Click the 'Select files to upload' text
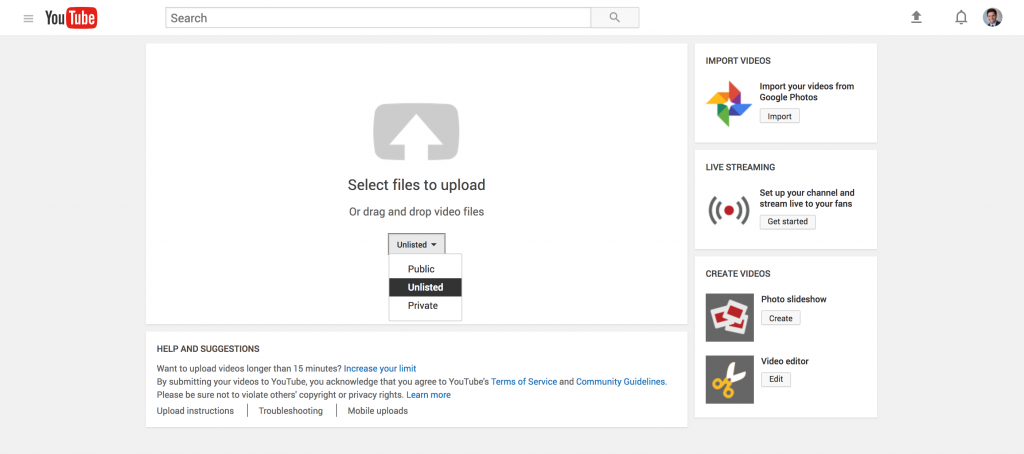 (417, 185)
